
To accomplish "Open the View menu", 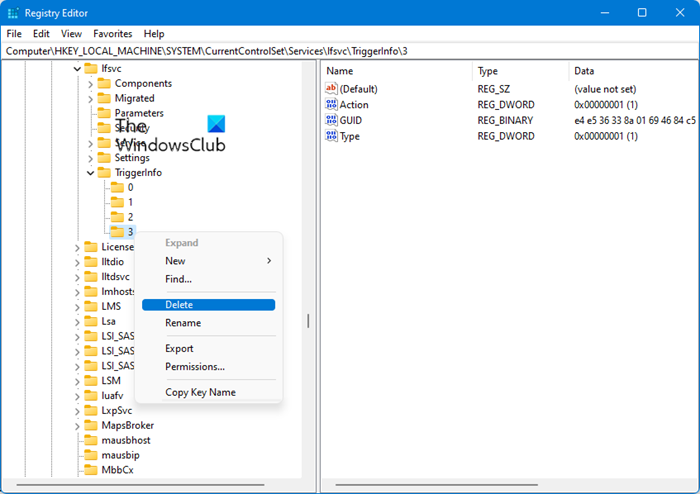I will tap(71, 34).
